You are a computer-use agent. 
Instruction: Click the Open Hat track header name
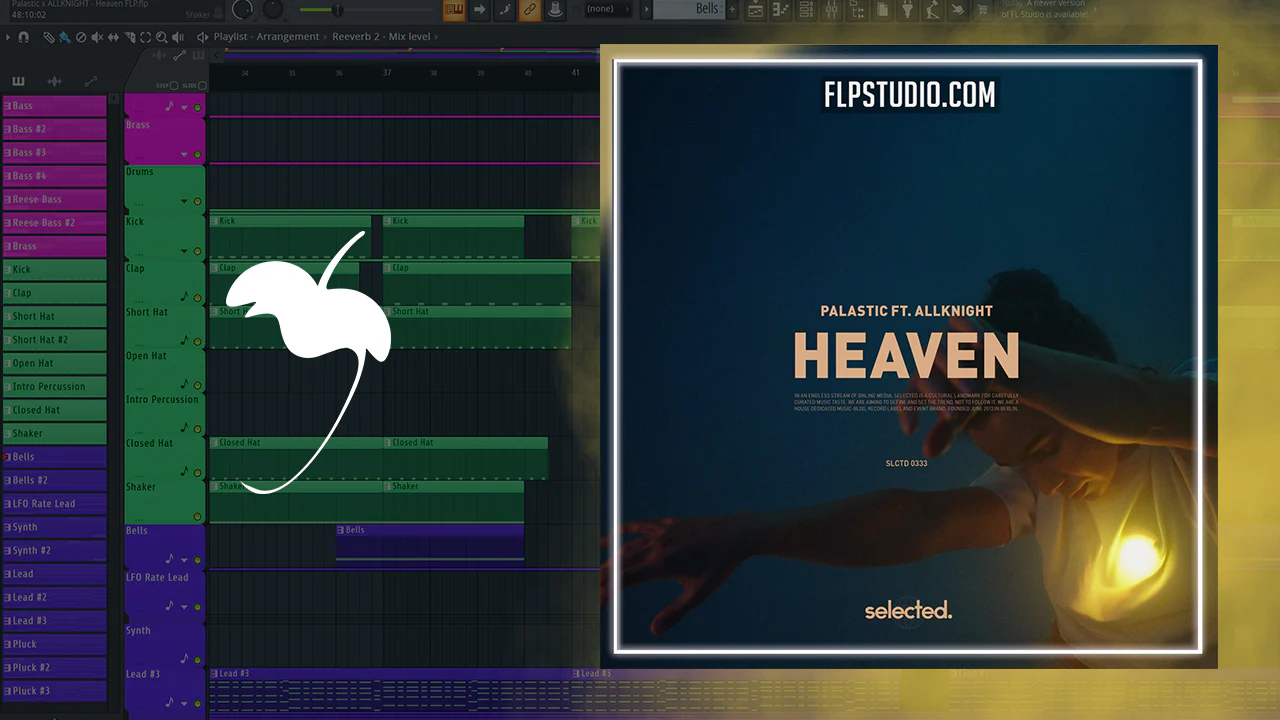coord(146,356)
